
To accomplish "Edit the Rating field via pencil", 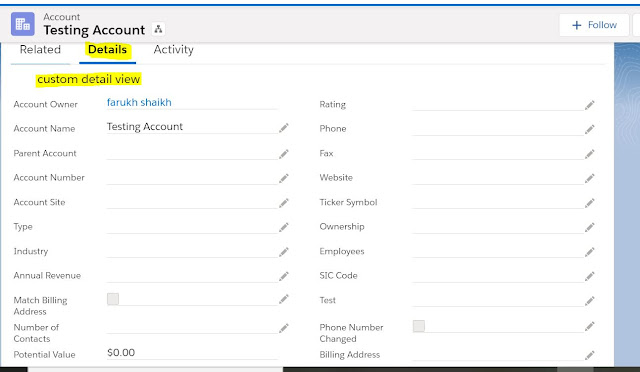I will point(589,105).
